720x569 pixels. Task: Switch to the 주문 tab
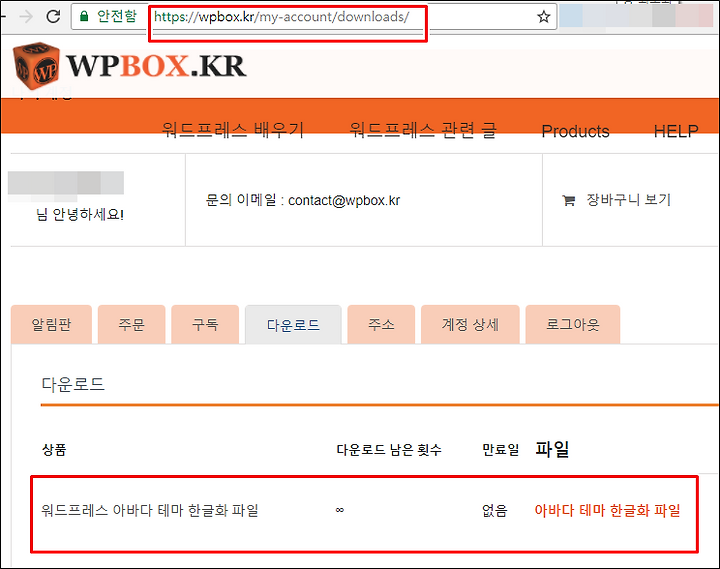click(x=131, y=324)
